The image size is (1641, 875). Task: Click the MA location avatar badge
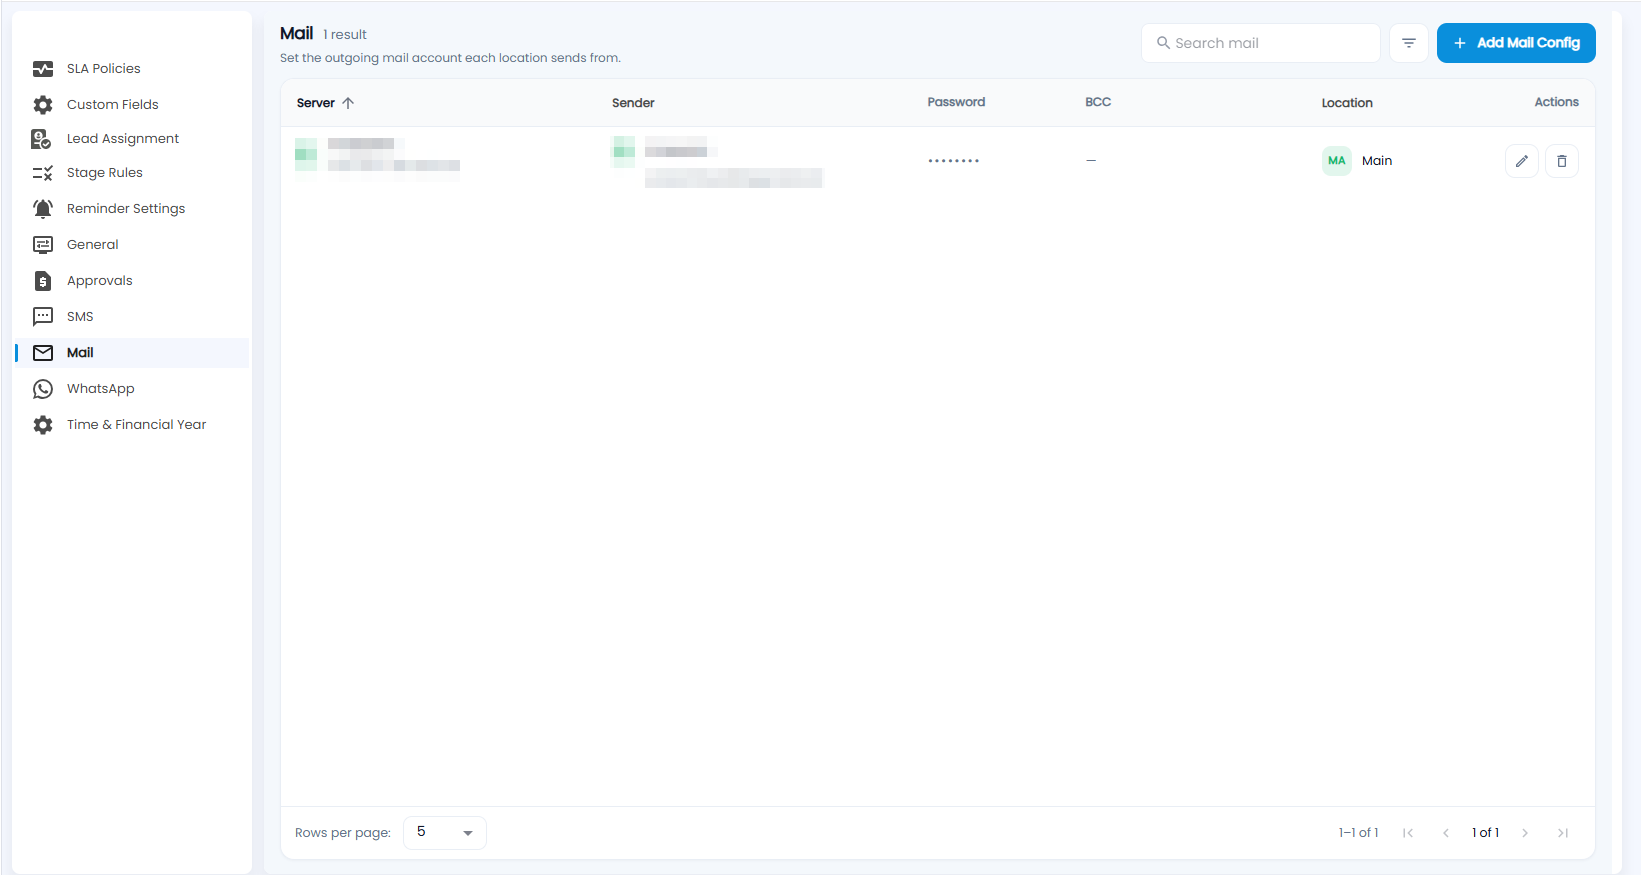1337,161
